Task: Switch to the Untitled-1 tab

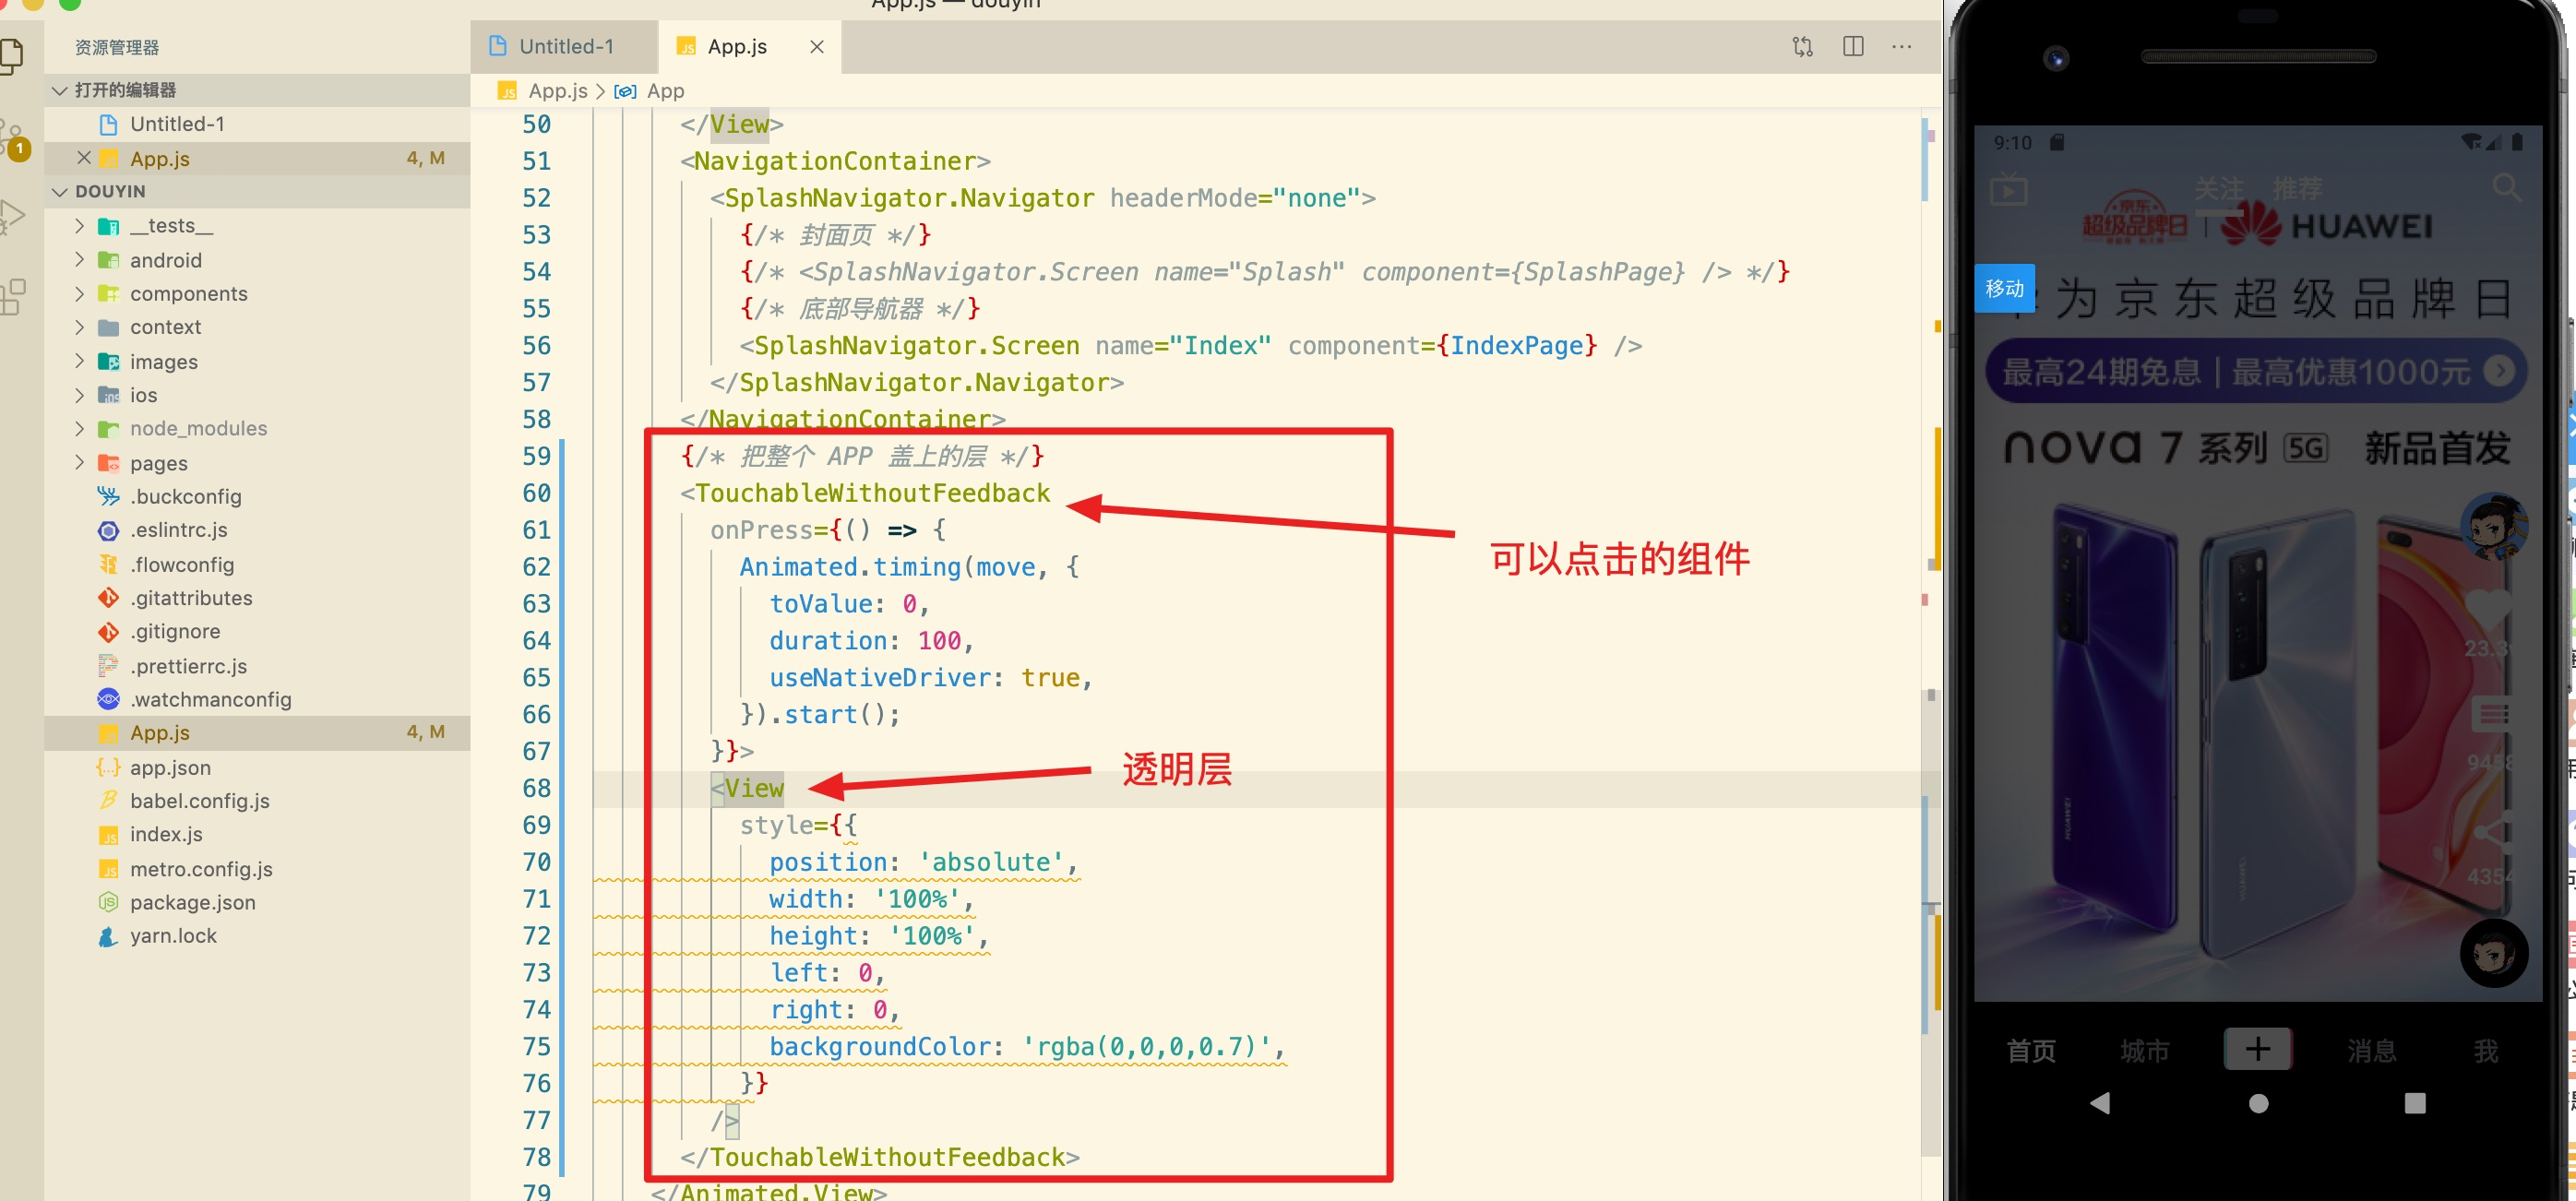Action: point(565,47)
